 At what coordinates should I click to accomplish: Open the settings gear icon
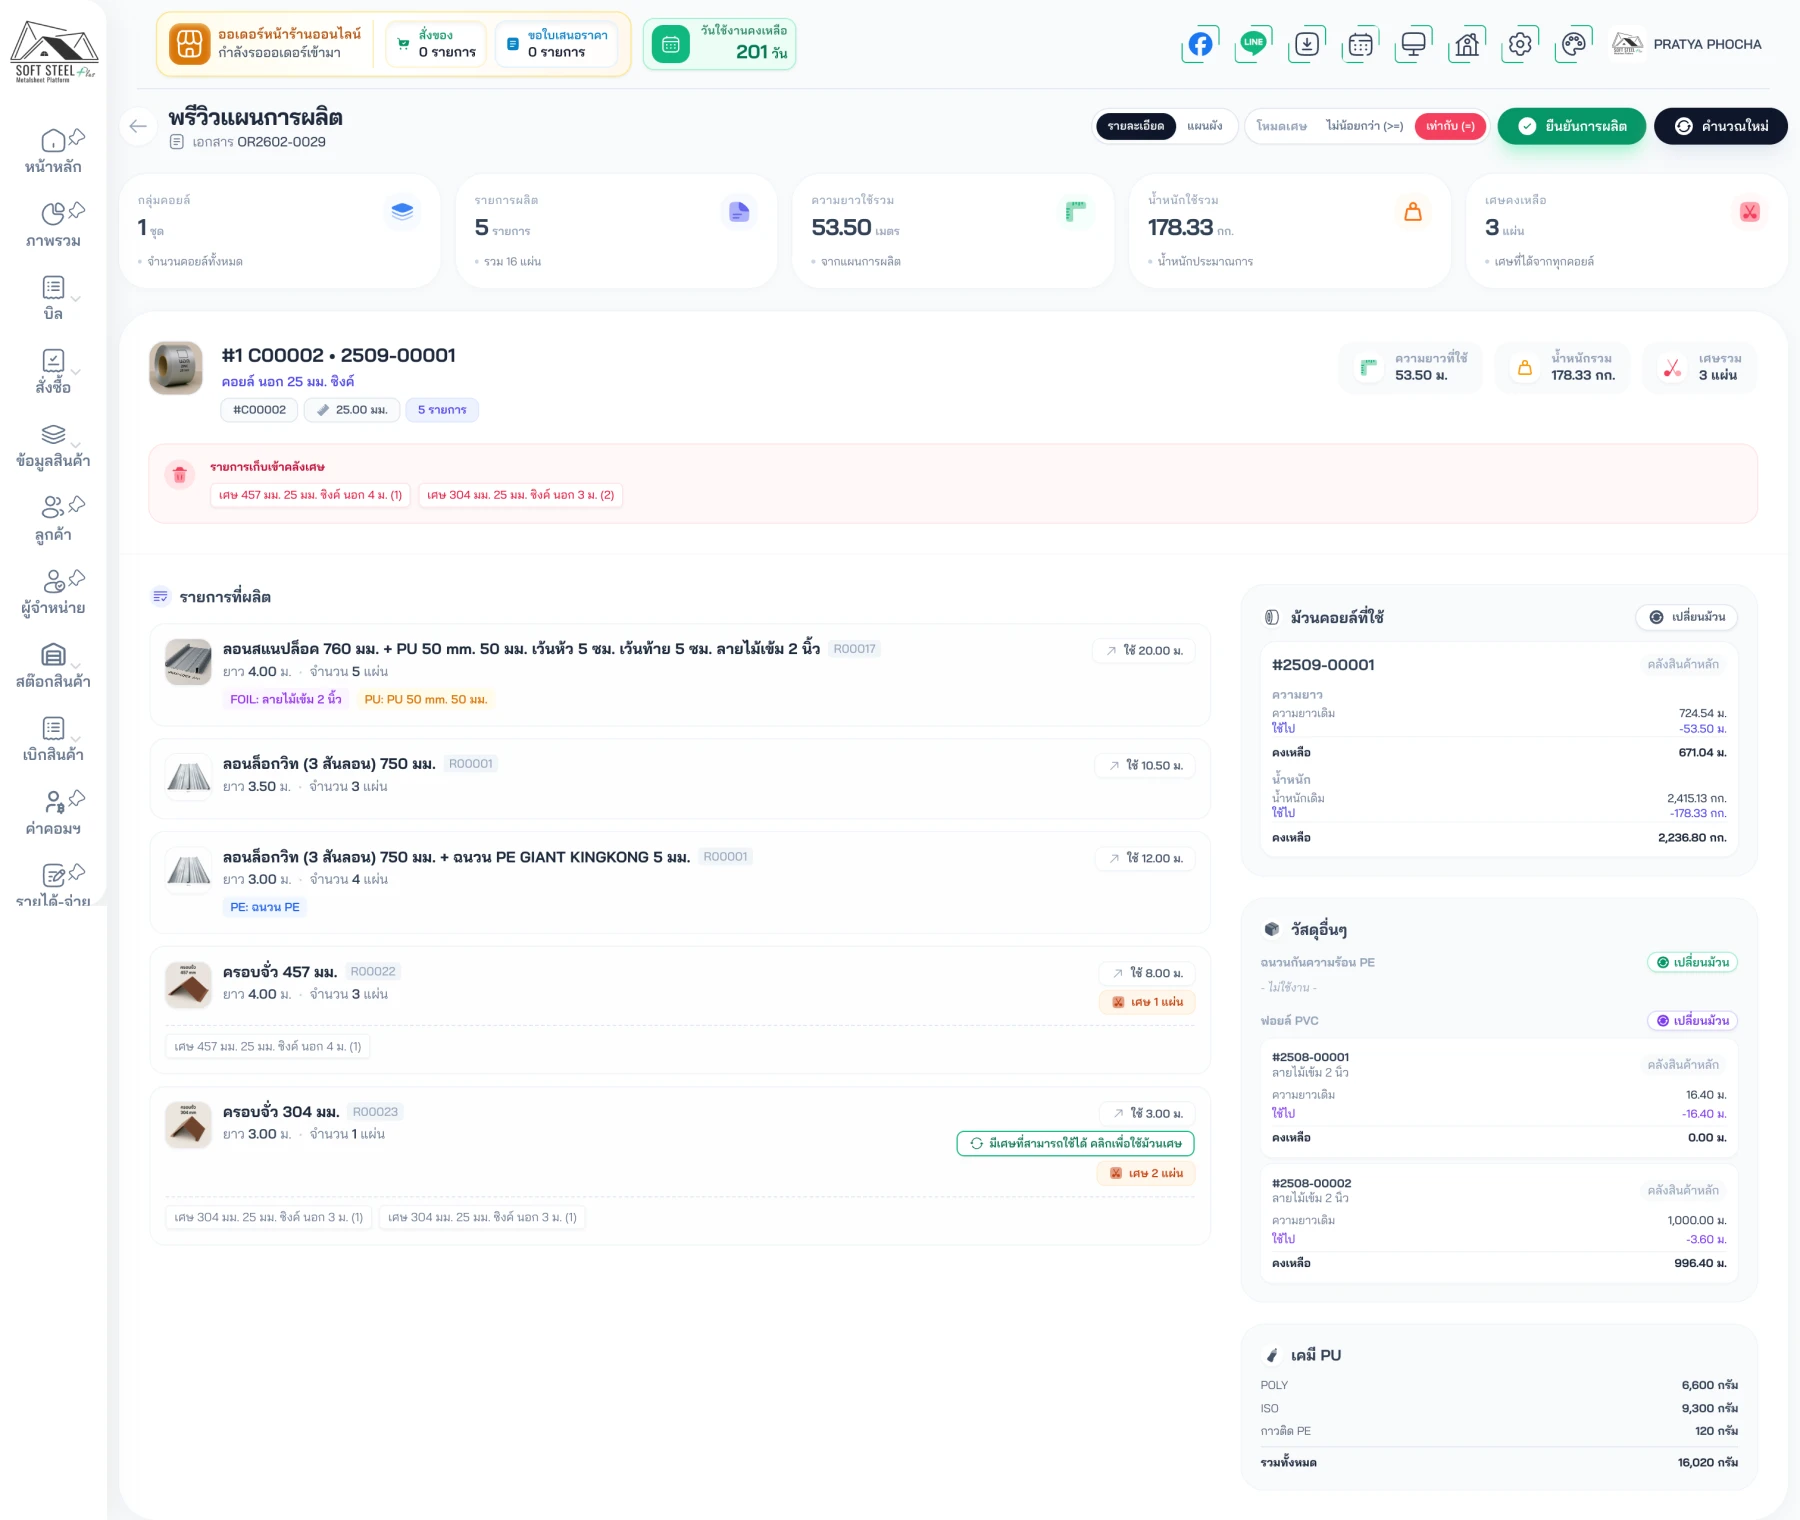click(1520, 44)
